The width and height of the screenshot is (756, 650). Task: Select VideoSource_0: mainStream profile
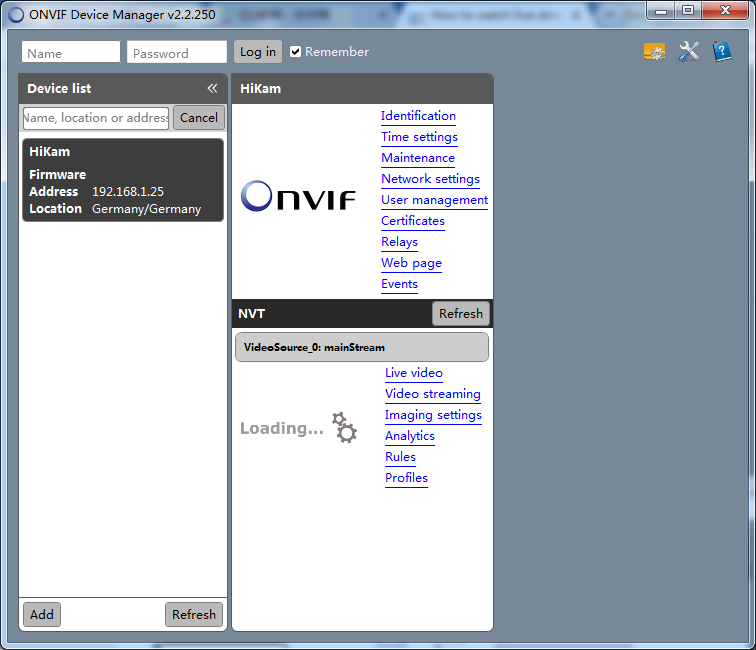coord(362,347)
